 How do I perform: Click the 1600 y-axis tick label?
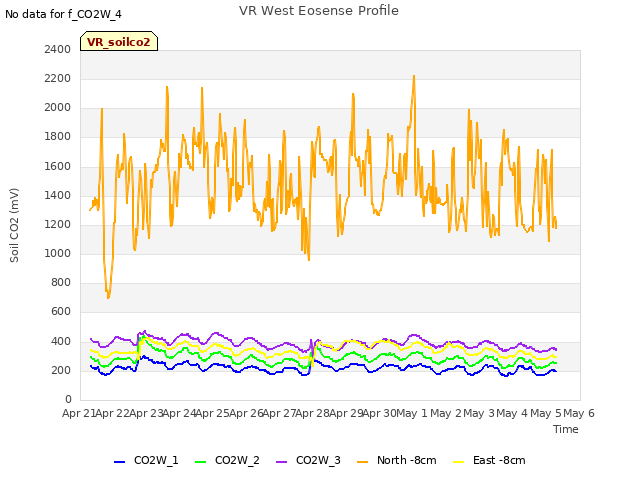(x=58, y=166)
